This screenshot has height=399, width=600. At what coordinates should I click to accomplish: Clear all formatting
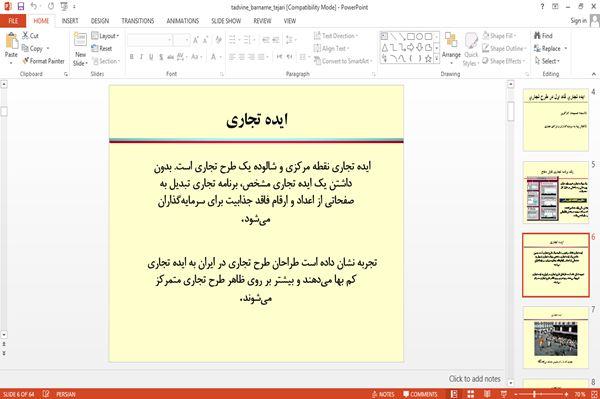point(218,40)
